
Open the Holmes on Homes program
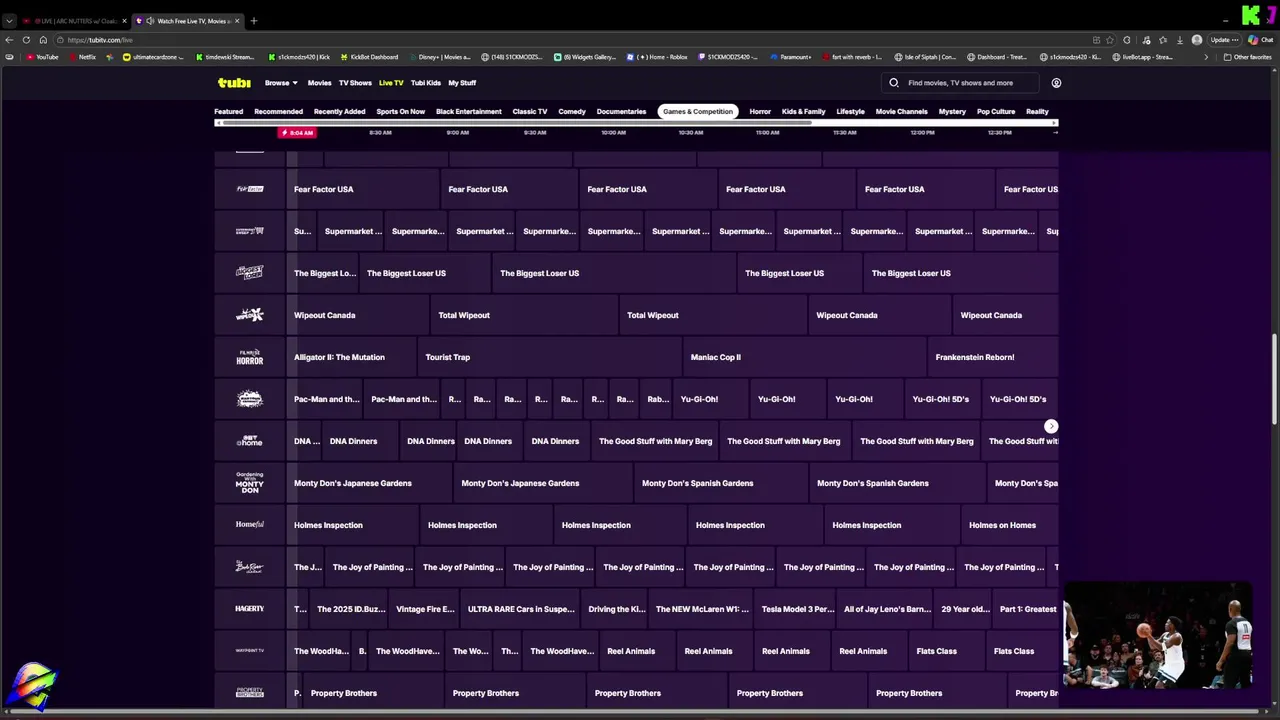pos(1009,525)
